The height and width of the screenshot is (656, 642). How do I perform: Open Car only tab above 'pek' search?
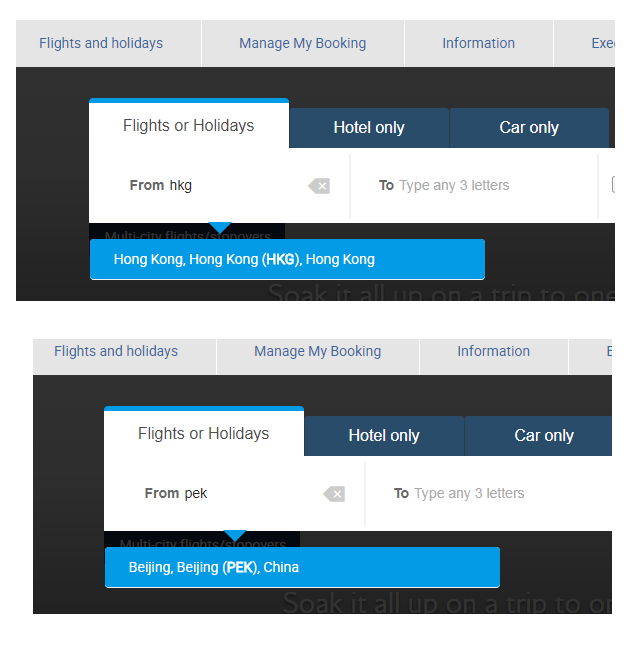544,436
